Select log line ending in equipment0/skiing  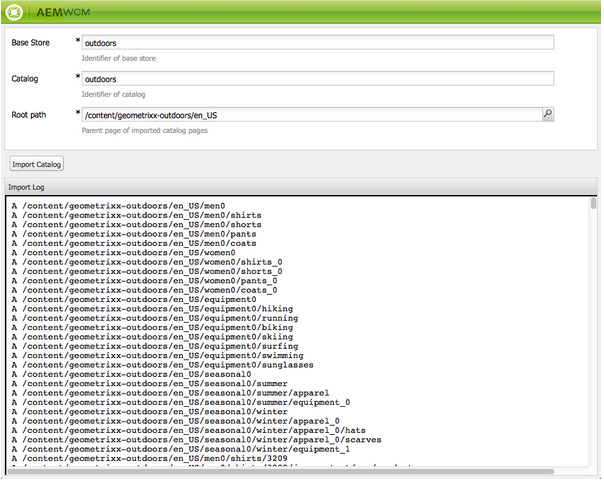[x=152, y=337]
